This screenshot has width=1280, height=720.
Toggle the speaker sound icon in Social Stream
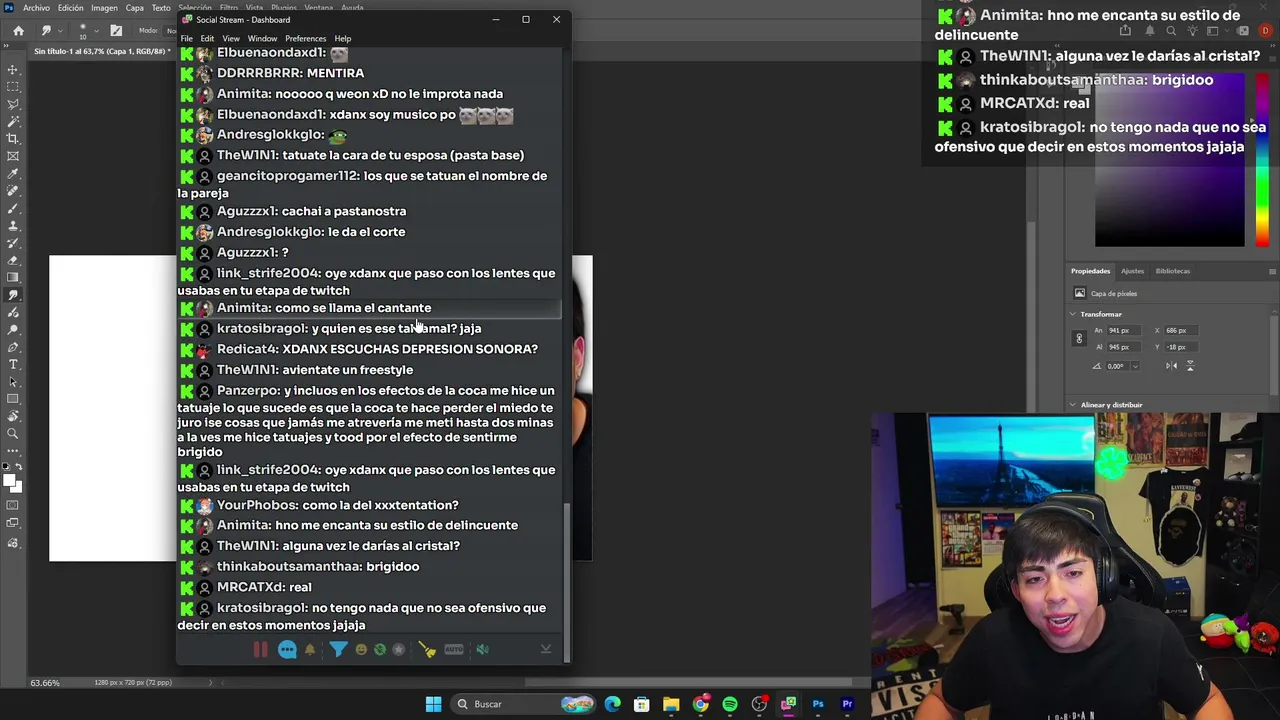click(x=483, y=650)
